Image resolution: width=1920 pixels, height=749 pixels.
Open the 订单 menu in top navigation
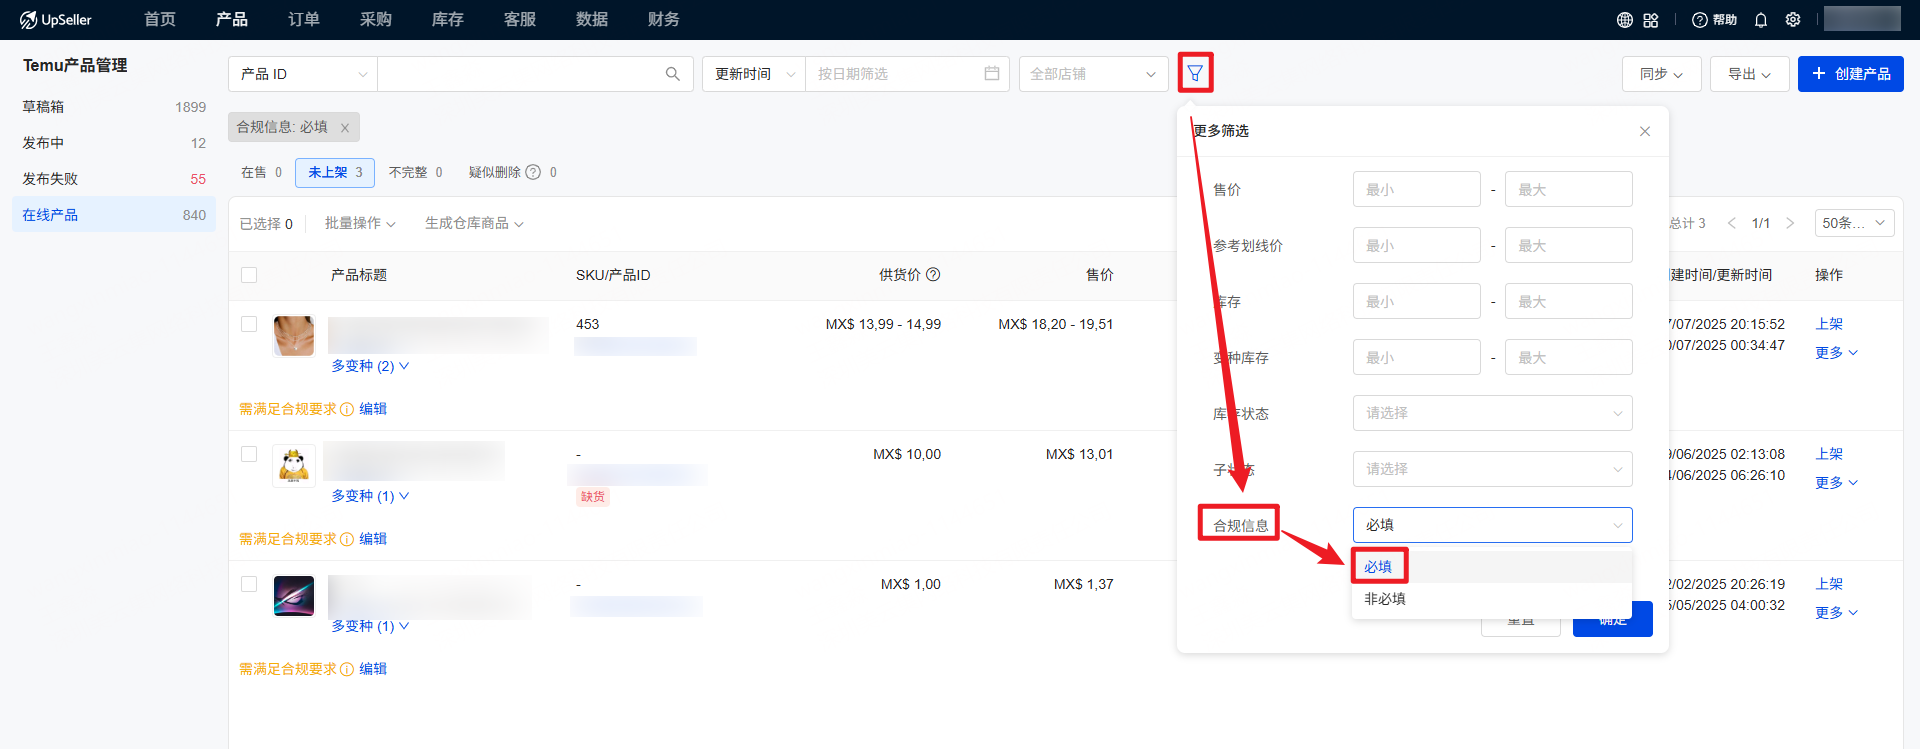pos(303,20)
